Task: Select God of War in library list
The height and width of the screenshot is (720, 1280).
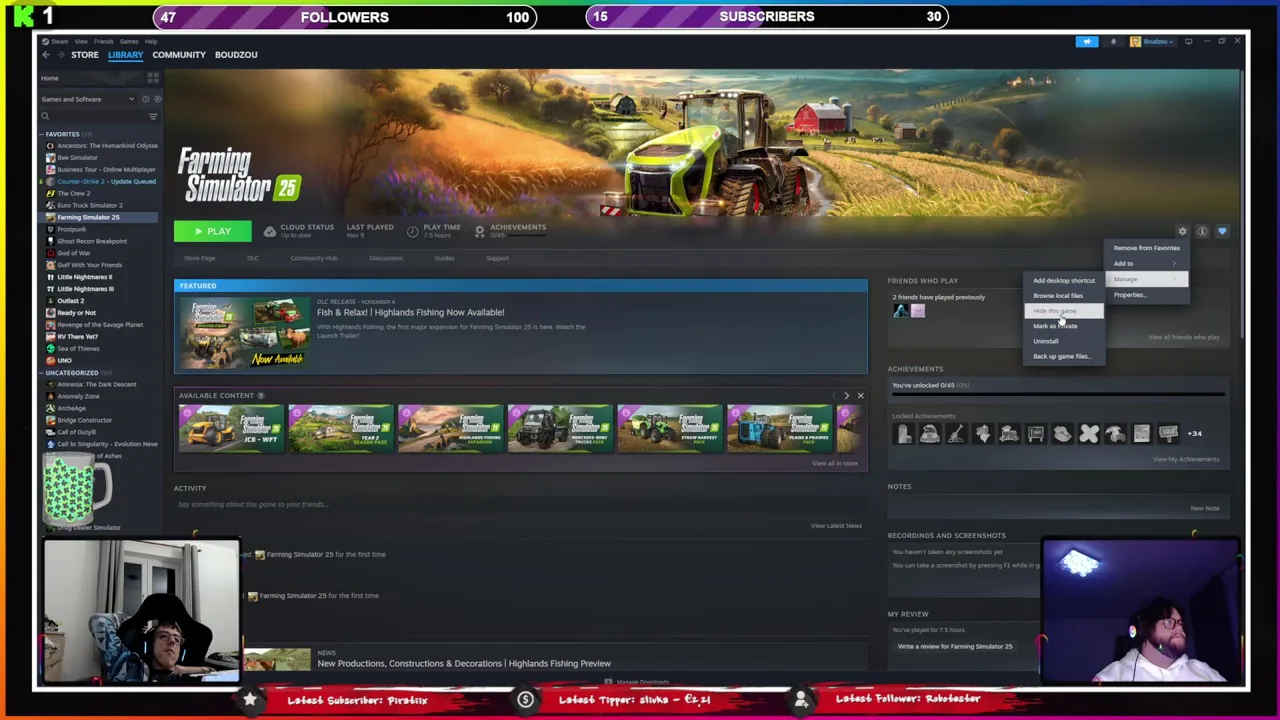Action: click(x=73, y=253)
